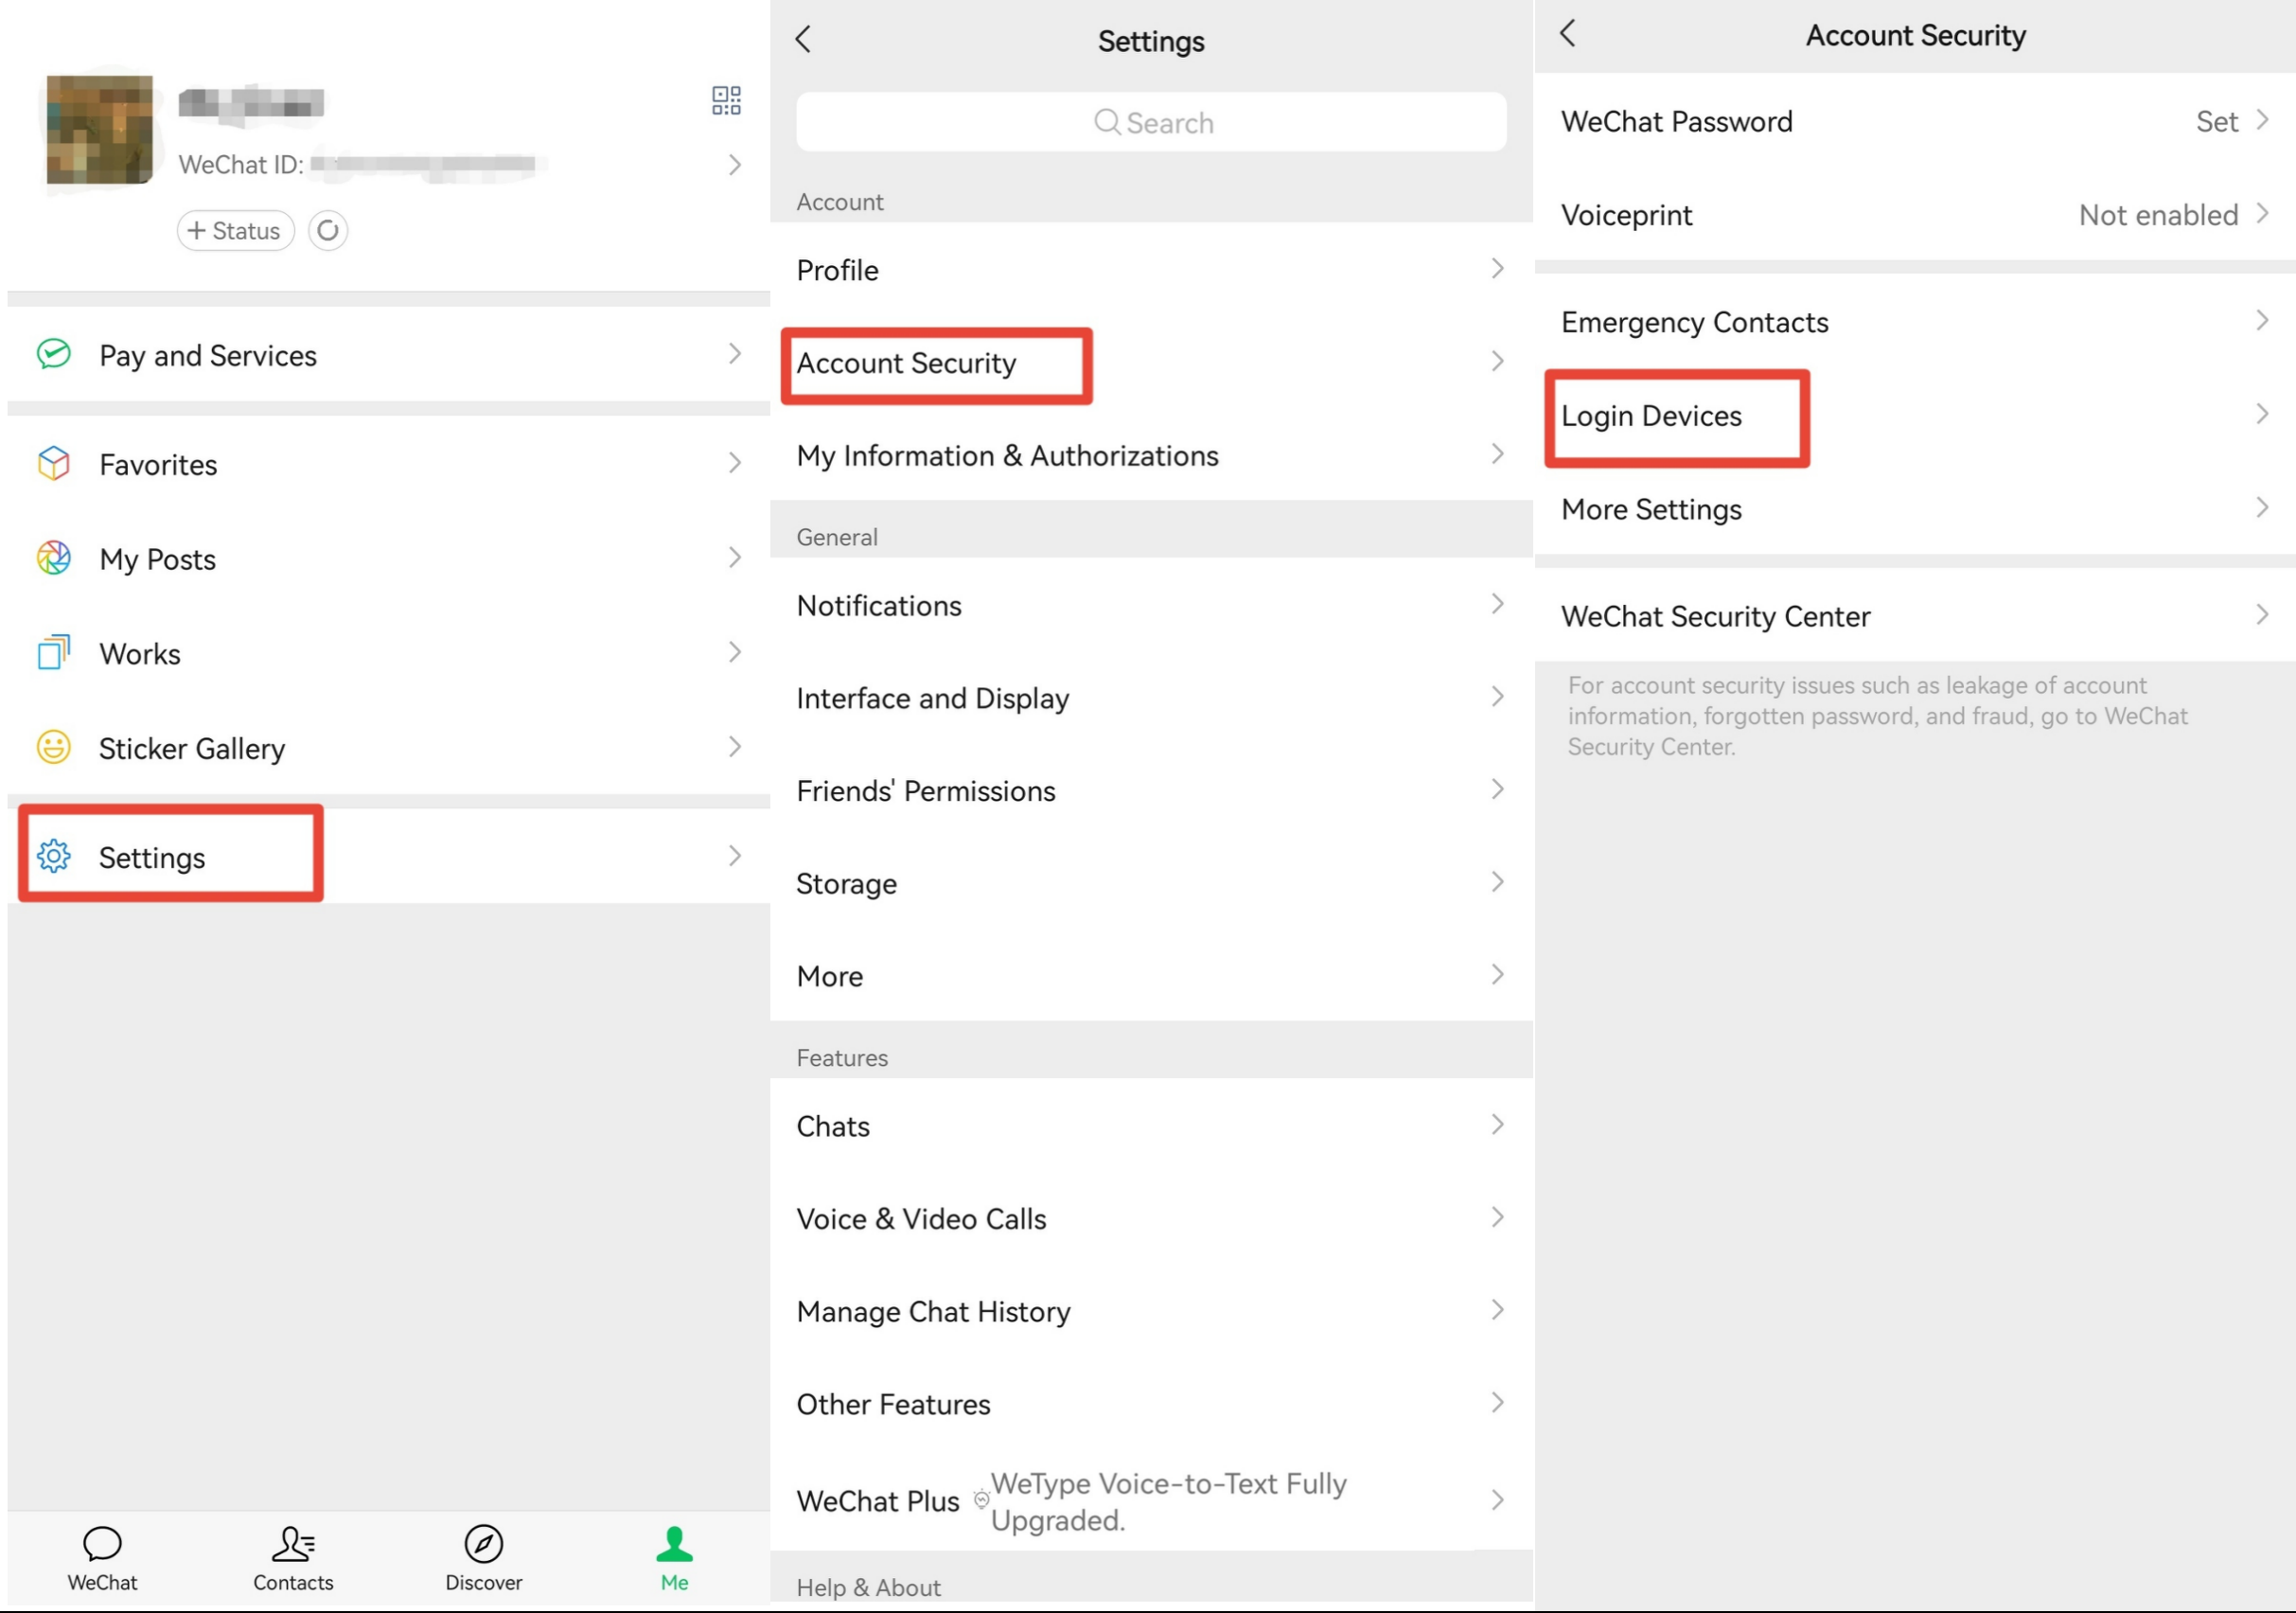Tap the My Posts pinwheel icon
2296x1613 pixels.
click(54, 558)
